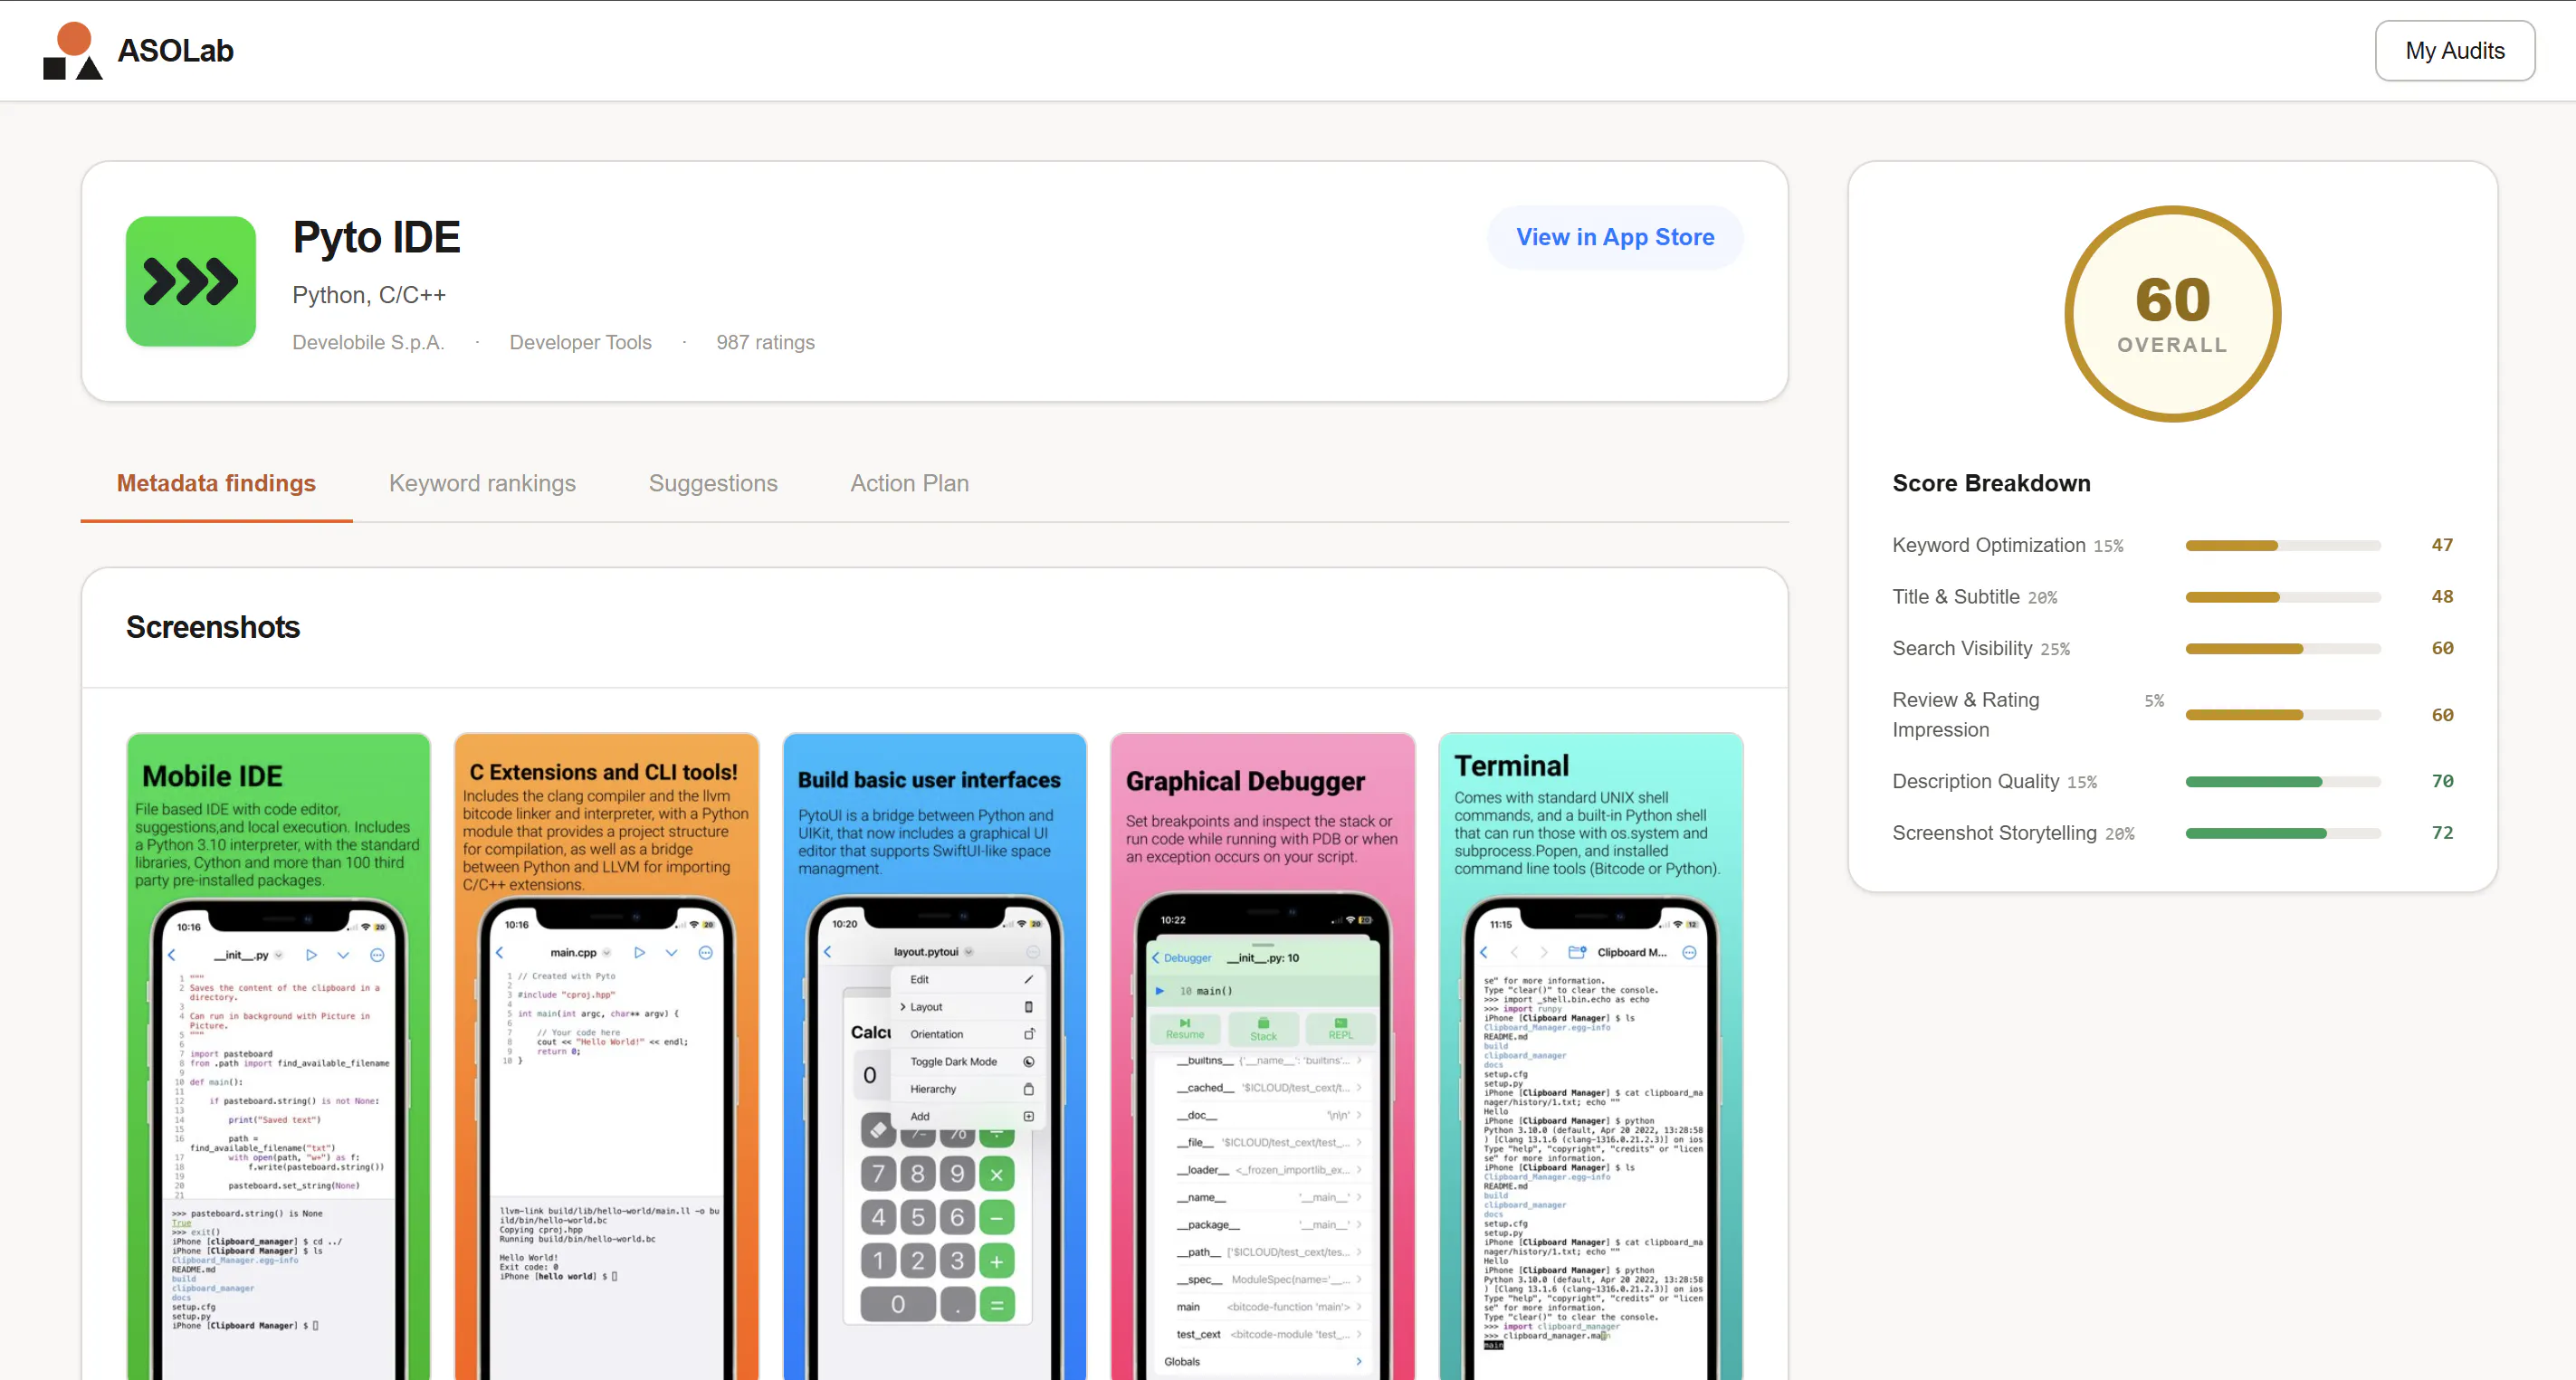View the C Extensions and CLI tools screenshot
The width and height of the screenshot is (2576, 1380).
pyautogui.click(x=606, y=1056)
